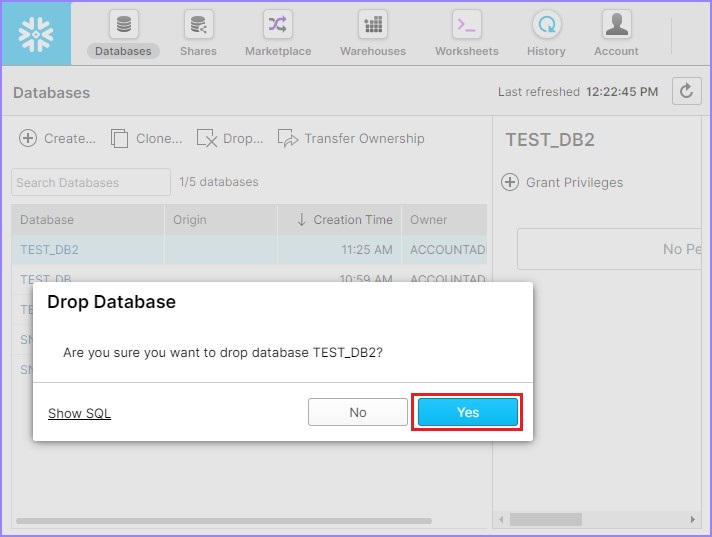Screen dimensions: 712x537
Task: Click the Grant Privileges plus icon
Action: (509, 182)
